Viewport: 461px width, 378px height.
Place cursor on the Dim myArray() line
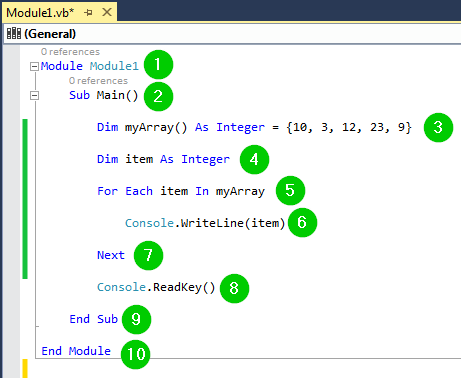tap(254, 127)
